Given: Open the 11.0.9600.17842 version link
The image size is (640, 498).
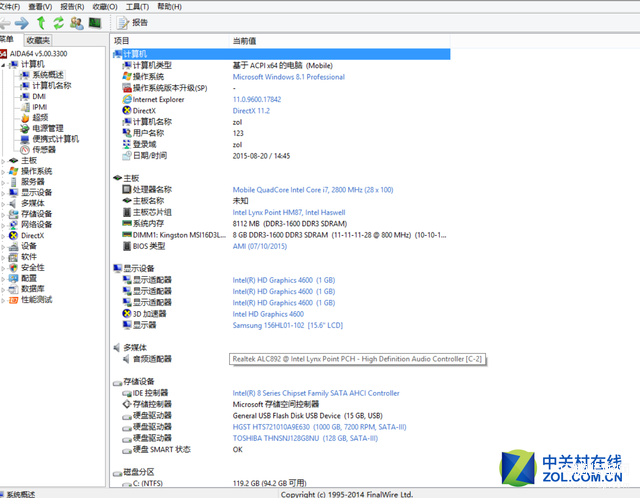Looking at the screenshot, I should (257, 99).
